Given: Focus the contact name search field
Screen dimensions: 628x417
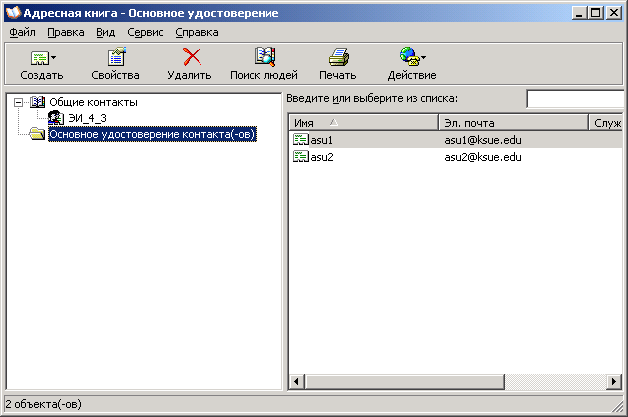Looking at the screenshot, I should point(575,99).
